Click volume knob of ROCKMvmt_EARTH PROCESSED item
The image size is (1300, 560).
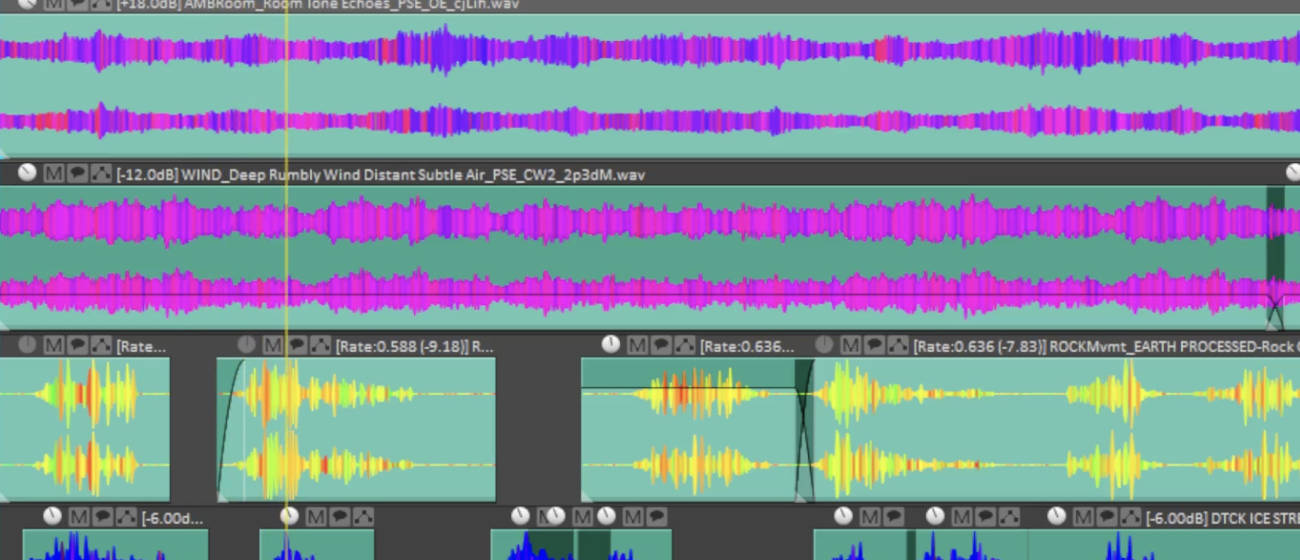823,345
